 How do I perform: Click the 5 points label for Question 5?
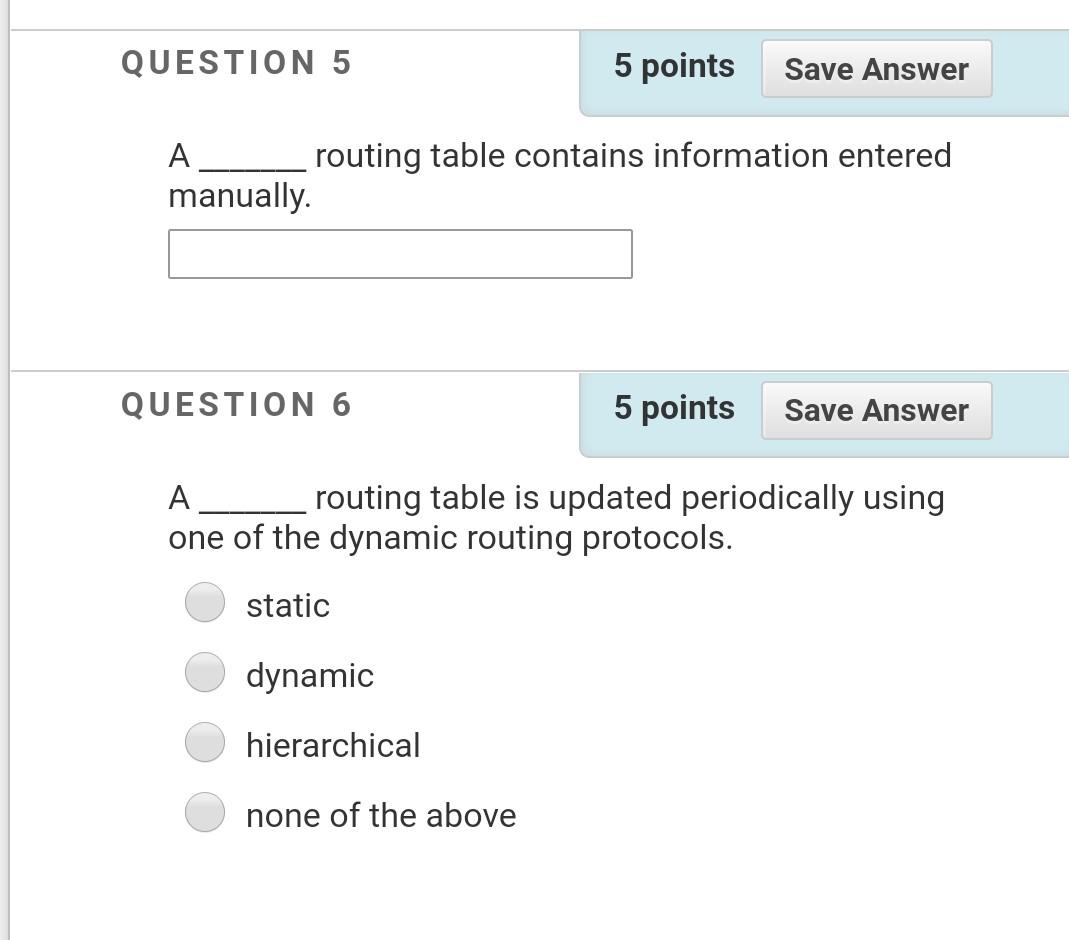(x=673, y=66)
